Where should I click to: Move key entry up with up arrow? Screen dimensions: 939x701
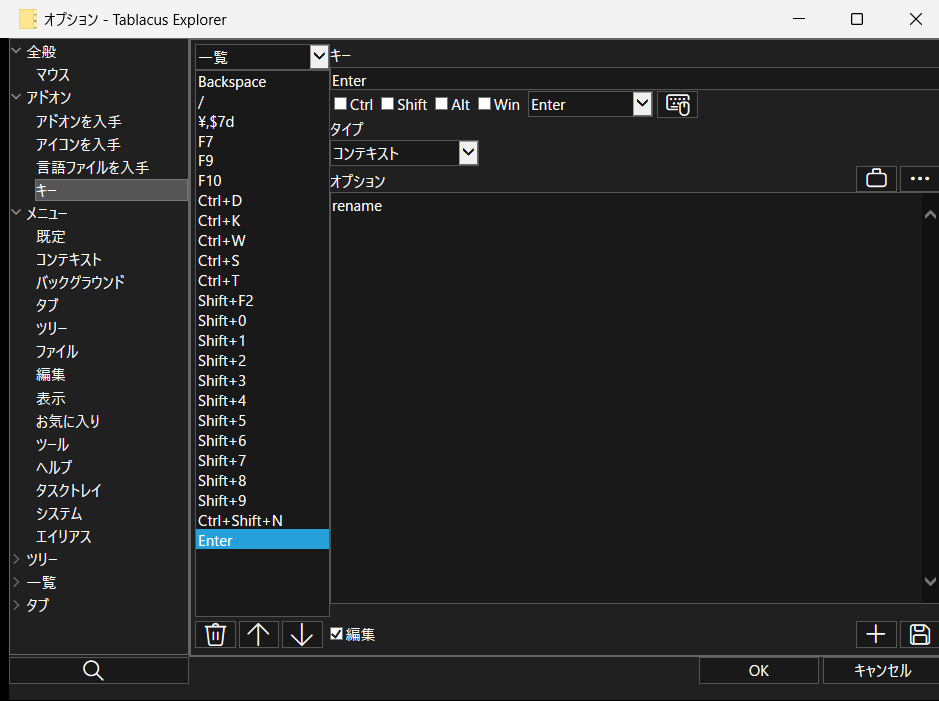(x=259, y=634)
